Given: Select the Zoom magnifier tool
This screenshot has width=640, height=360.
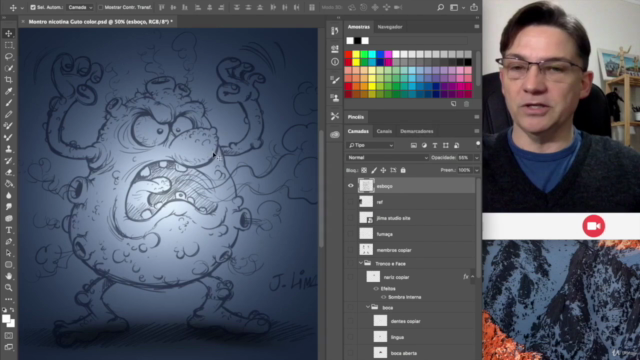Looking at the screenshot, I should coord(9,288).
